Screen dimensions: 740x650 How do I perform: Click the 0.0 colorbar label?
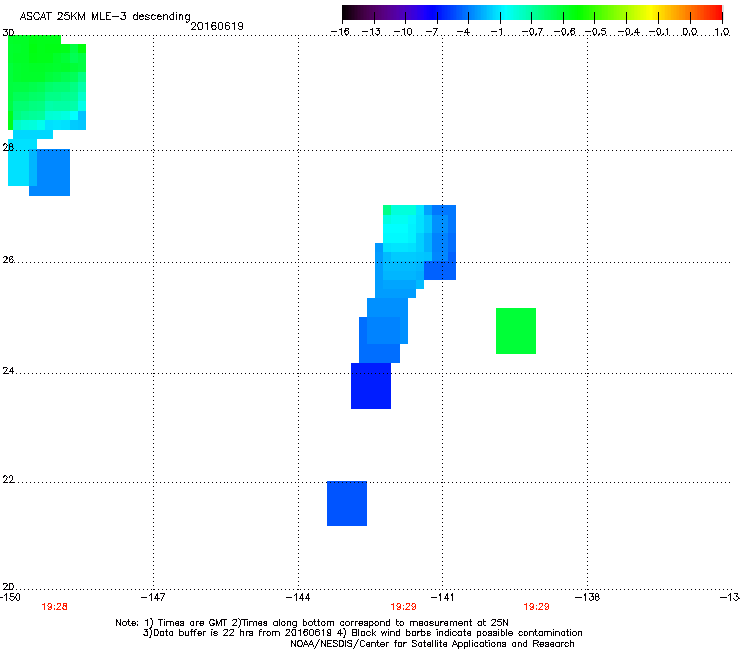point(690,32)
